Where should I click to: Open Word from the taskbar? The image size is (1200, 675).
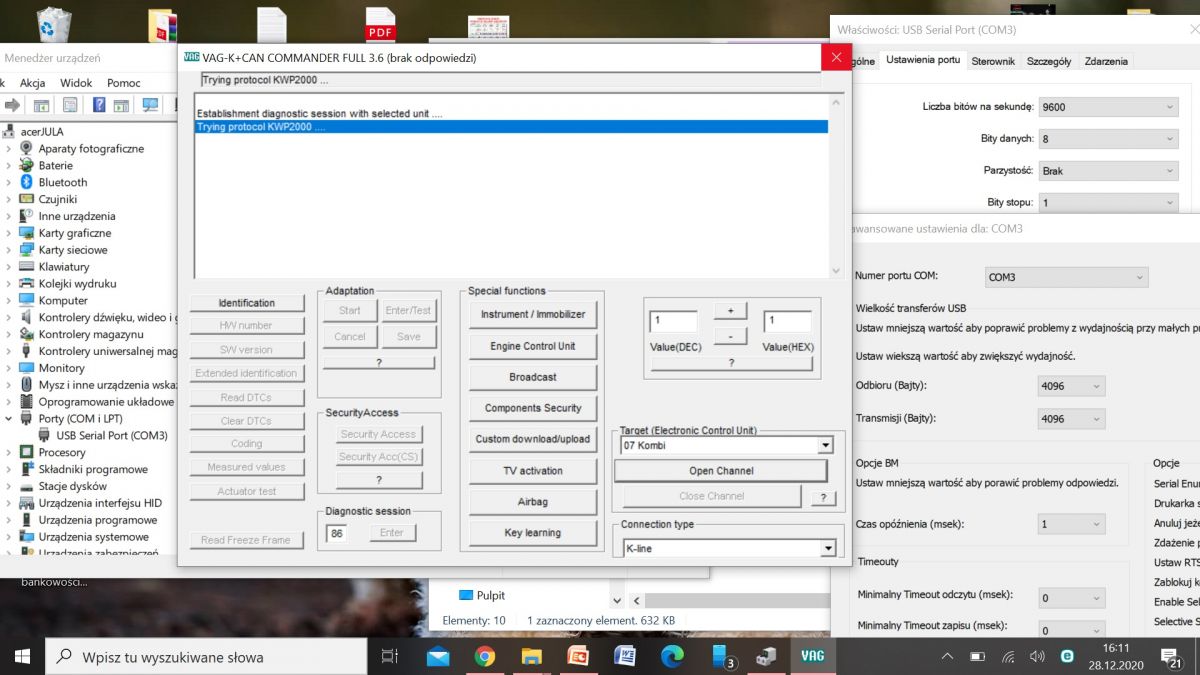click(625, 656)
